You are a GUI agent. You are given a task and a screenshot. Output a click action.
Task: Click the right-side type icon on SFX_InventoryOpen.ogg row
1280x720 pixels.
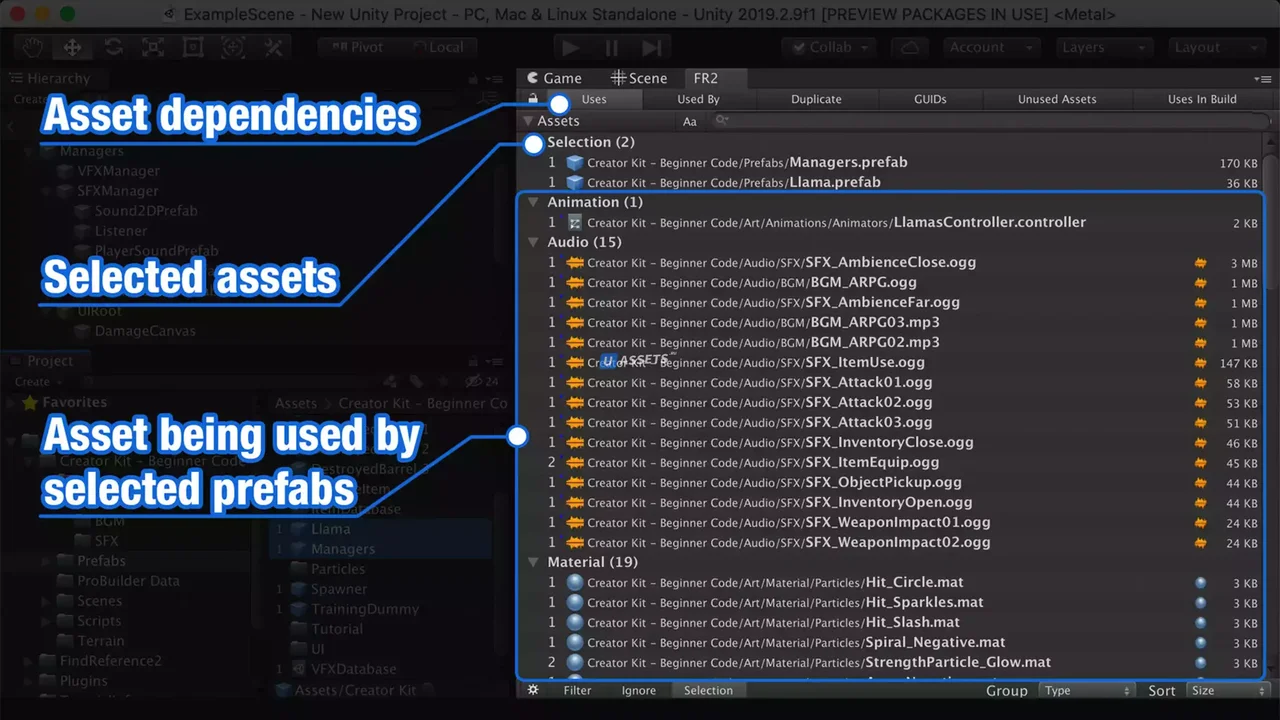[1201, 503]
